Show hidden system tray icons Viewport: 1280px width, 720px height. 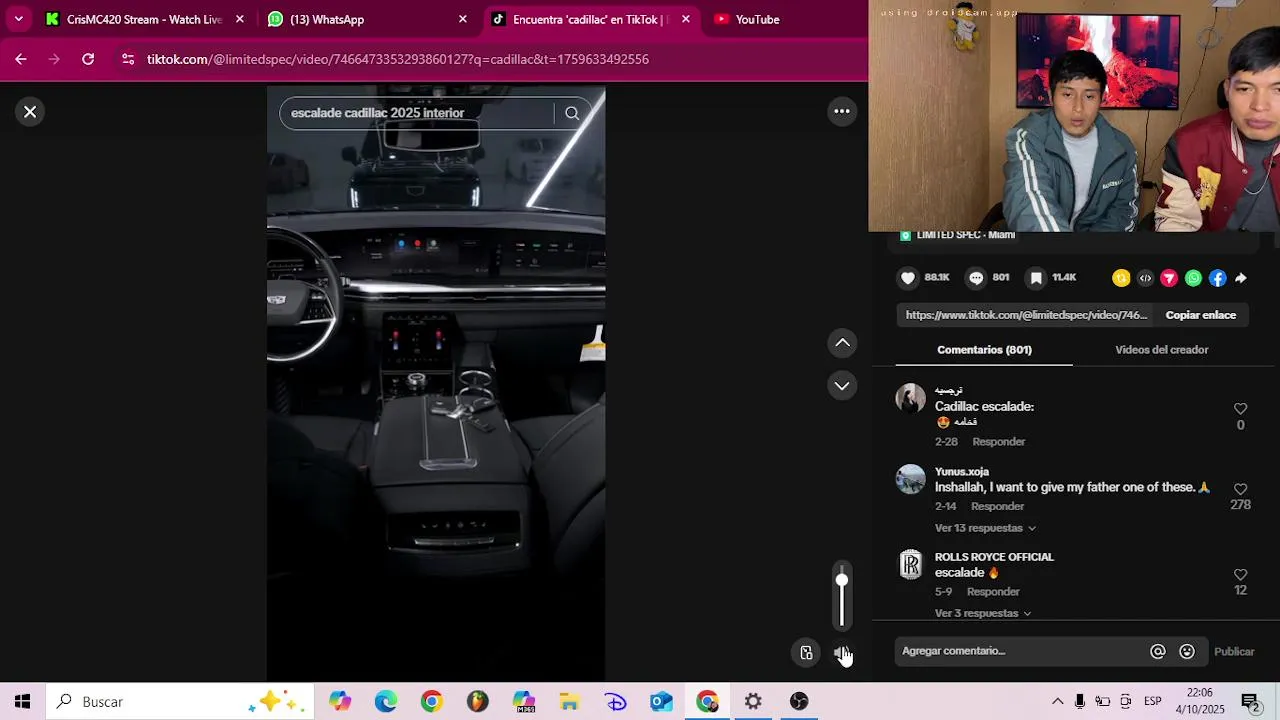pyautogui.click(x=1057, y=702)
